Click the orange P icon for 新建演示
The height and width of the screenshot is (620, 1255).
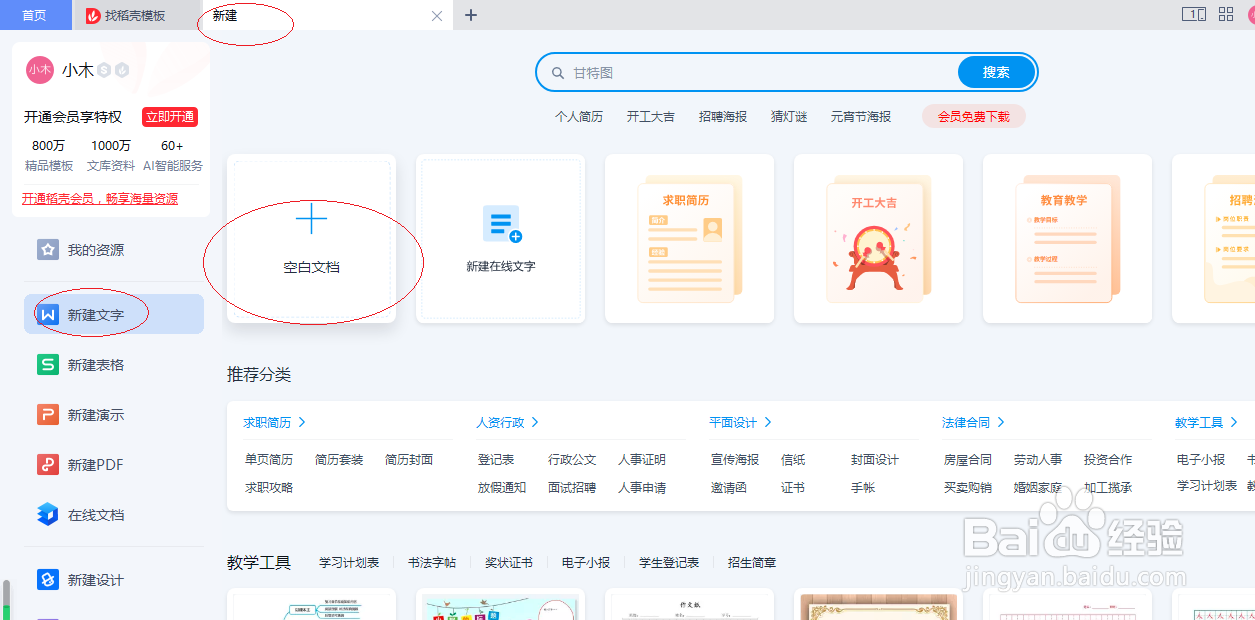coord(47,415)
